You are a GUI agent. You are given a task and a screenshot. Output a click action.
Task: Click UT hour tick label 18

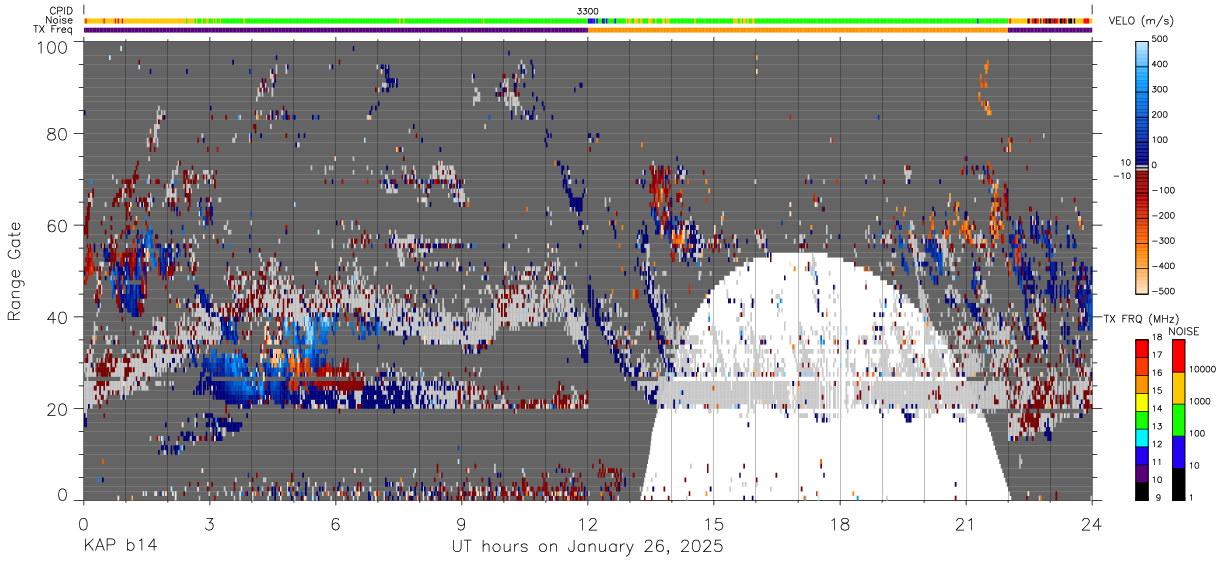coord(840,524)
